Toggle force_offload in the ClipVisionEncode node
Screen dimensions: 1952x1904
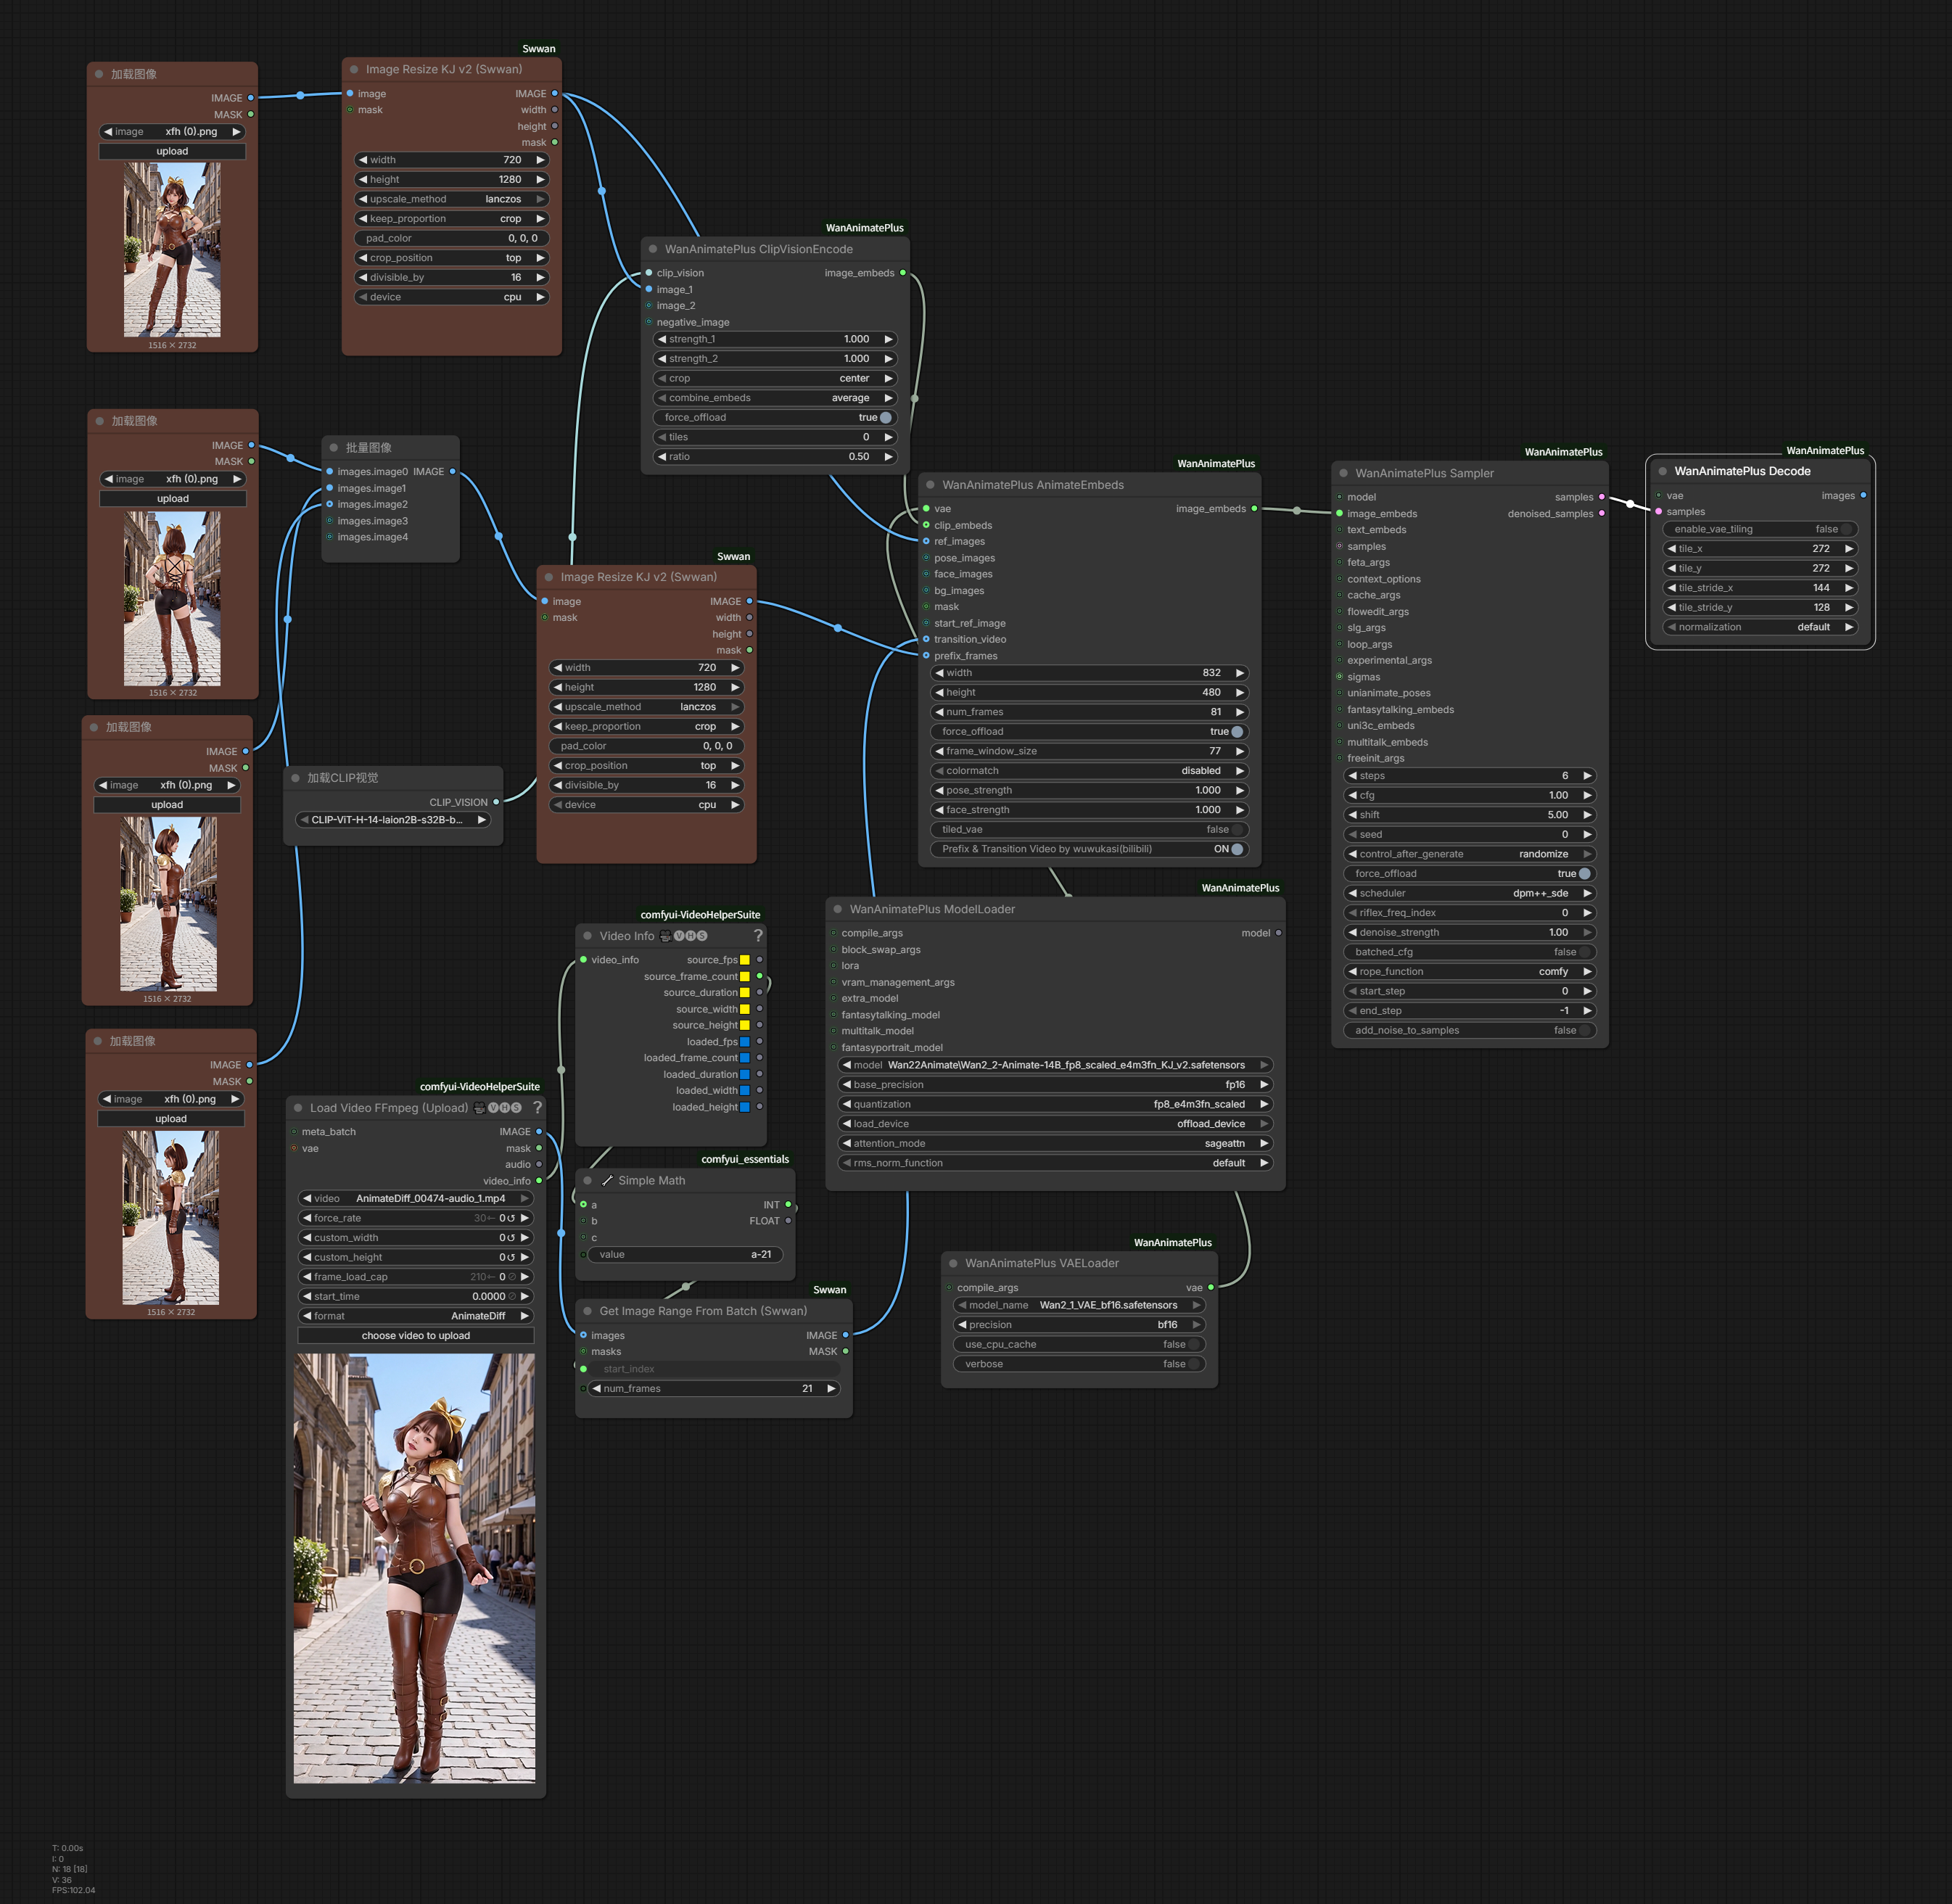pos(775,418)
